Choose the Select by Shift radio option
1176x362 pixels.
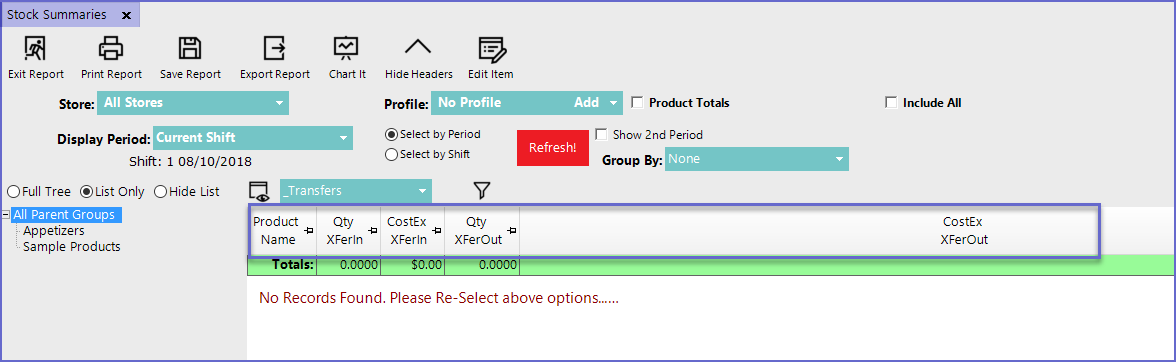coord(391,154)
